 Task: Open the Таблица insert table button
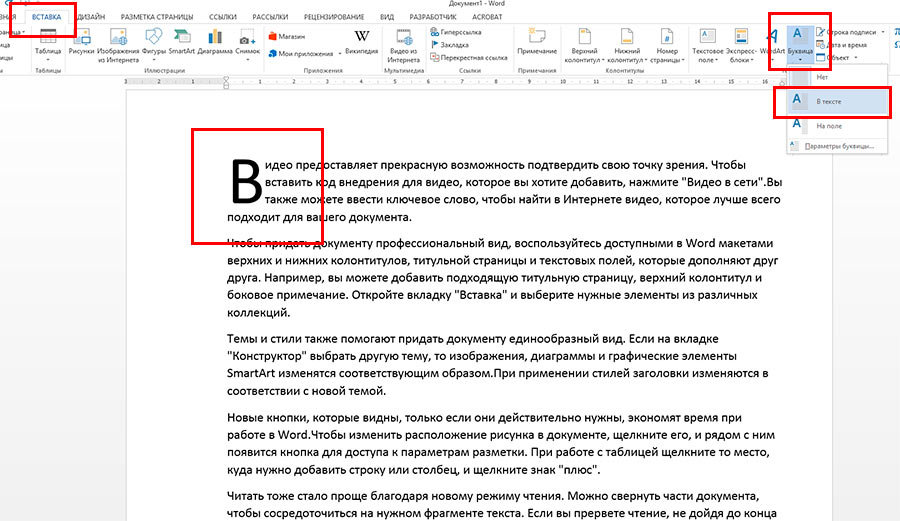pos(48,45)
